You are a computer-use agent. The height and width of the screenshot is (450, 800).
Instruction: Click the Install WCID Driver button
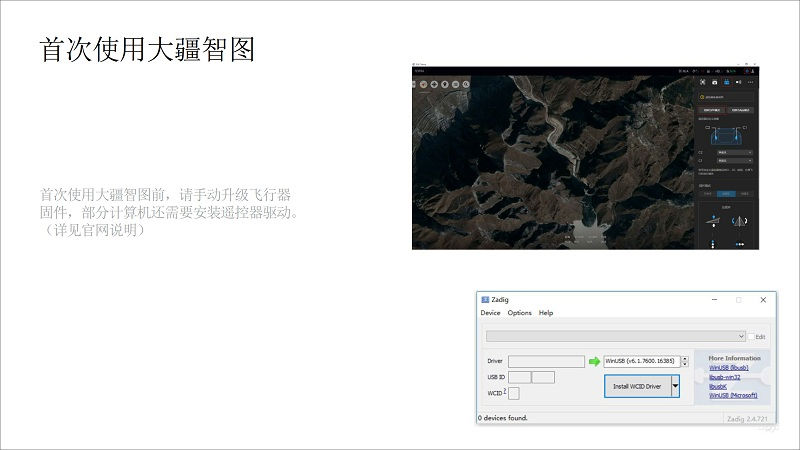[x=638, y=386]
